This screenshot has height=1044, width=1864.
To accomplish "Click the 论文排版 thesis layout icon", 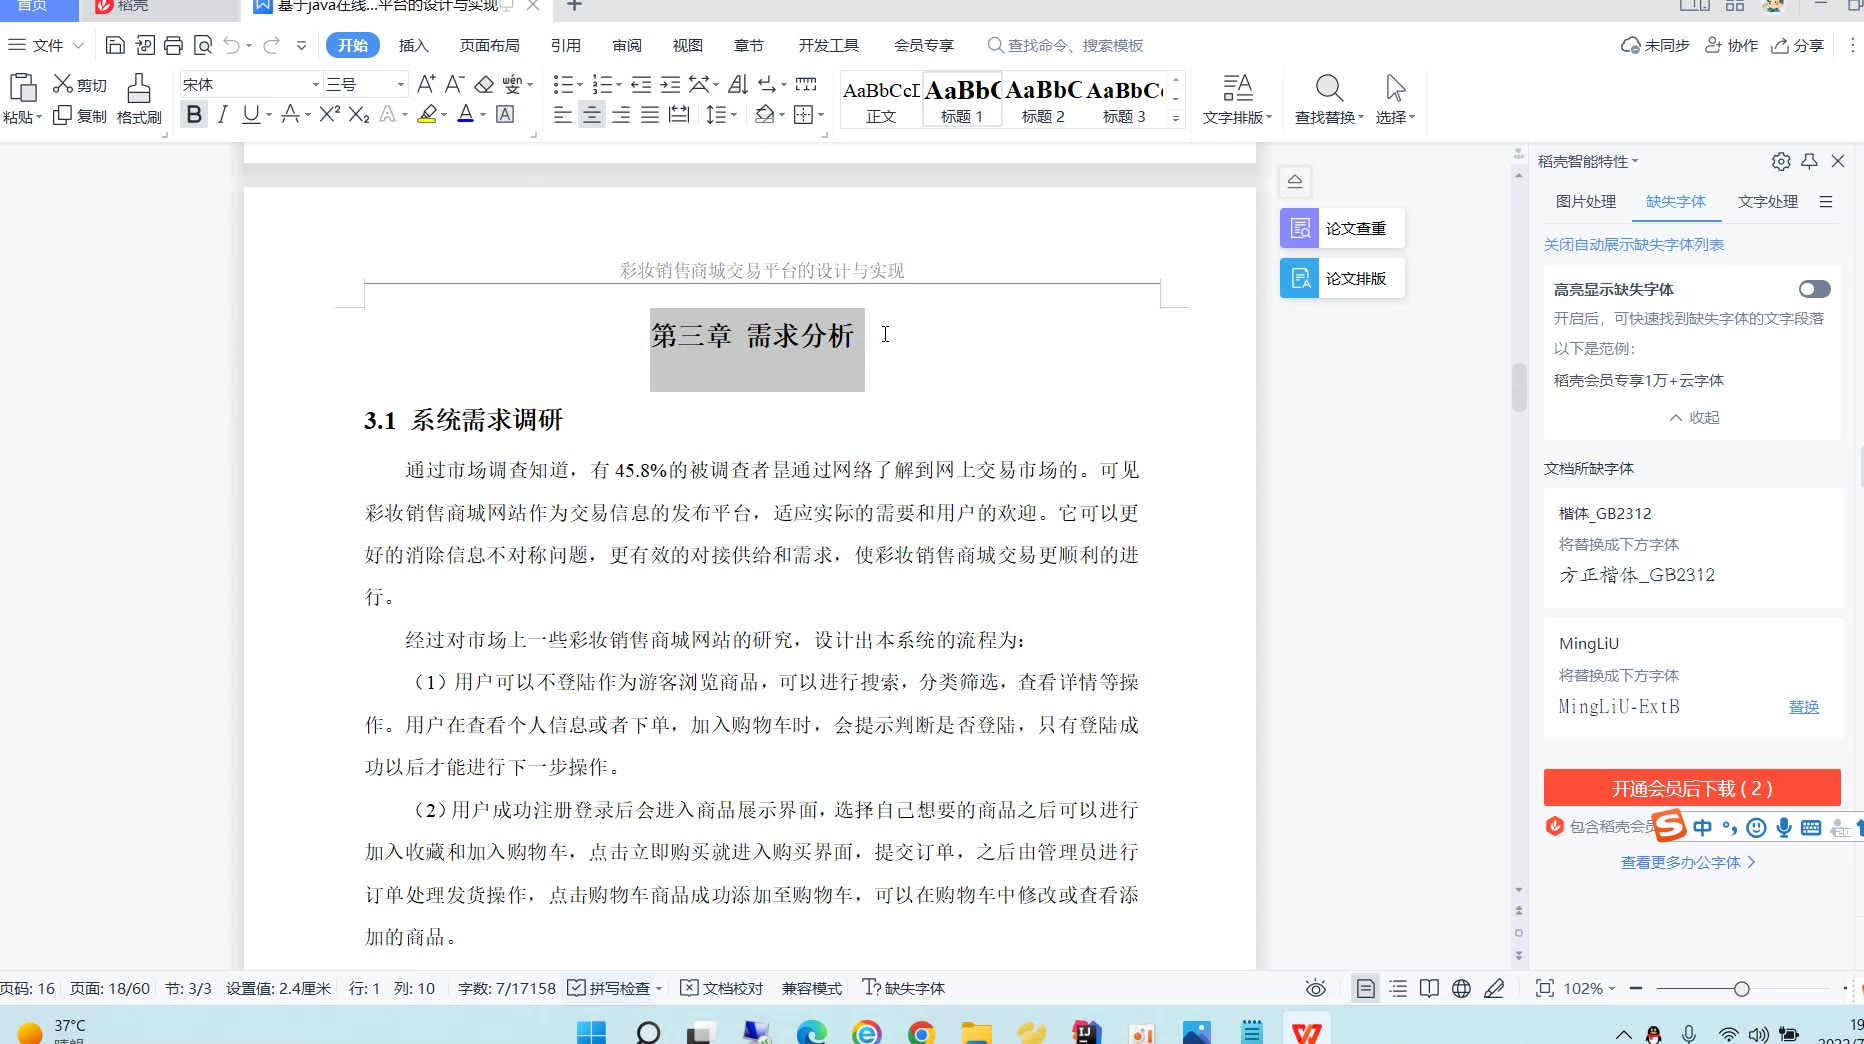I will (x=1300, y=279).
